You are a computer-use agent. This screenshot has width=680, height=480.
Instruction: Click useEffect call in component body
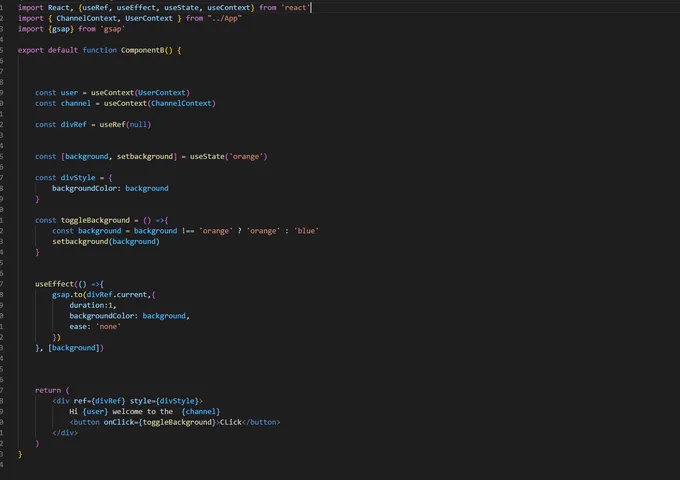[x=54, y=284]
